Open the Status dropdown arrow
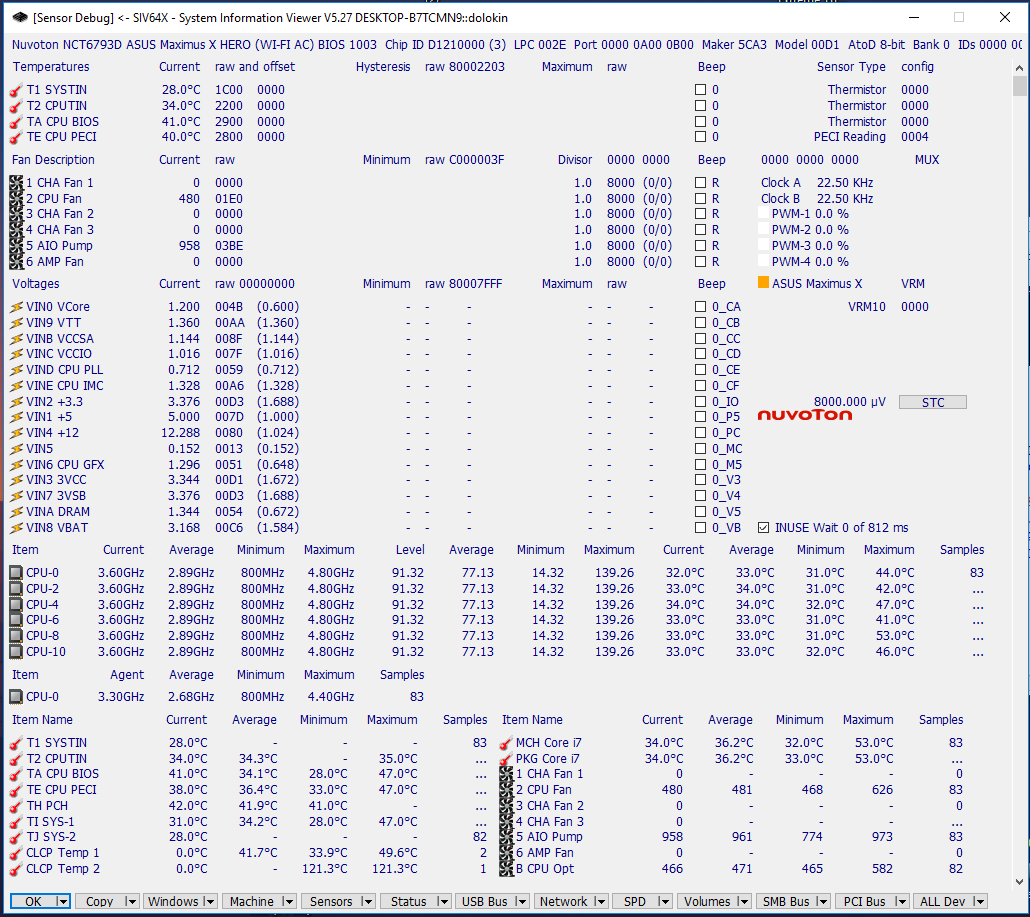 pyautogui.click(x=443, y=902)
